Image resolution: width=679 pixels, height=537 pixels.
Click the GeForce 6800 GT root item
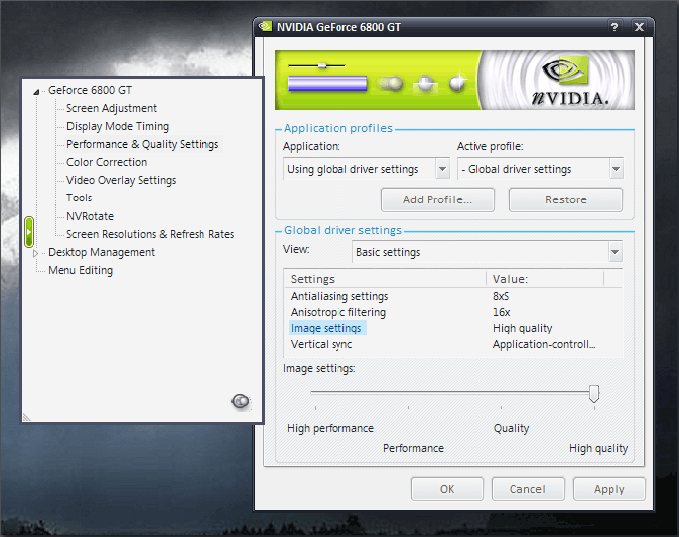point(90,90)
